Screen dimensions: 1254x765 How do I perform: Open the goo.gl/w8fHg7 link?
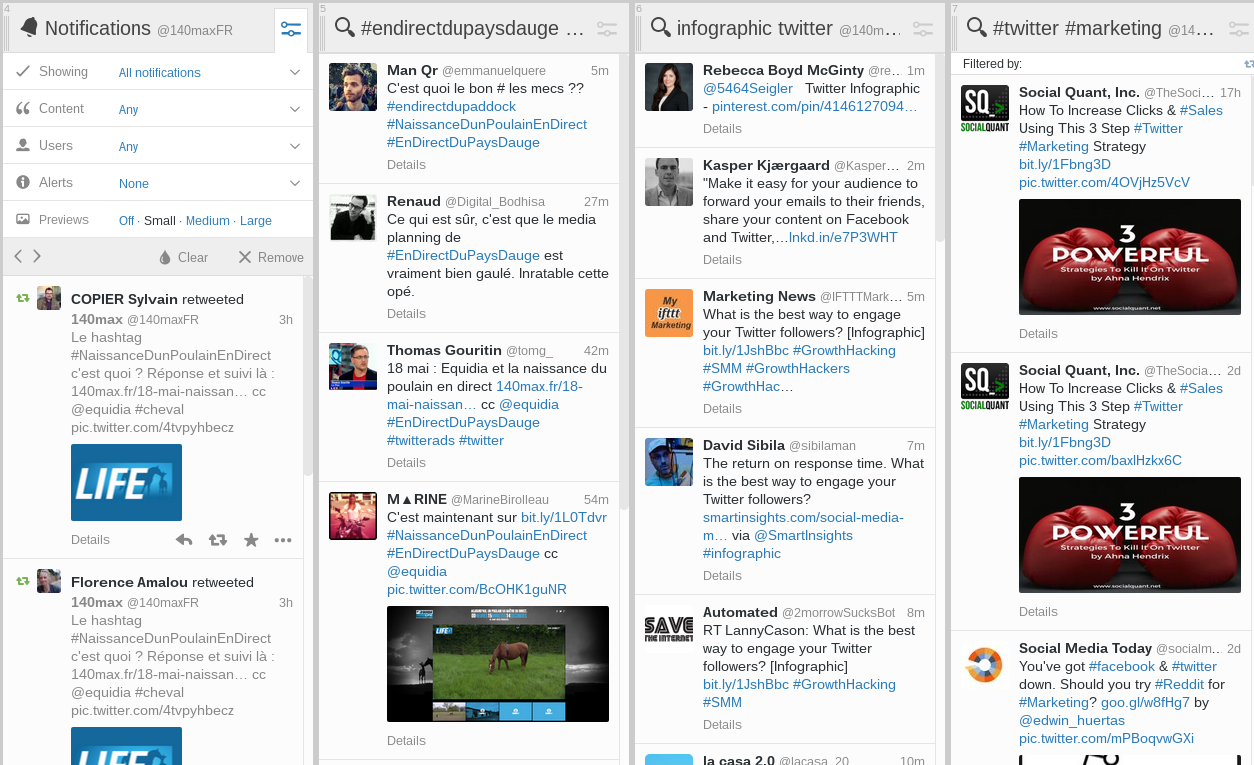coord(1145,702)
